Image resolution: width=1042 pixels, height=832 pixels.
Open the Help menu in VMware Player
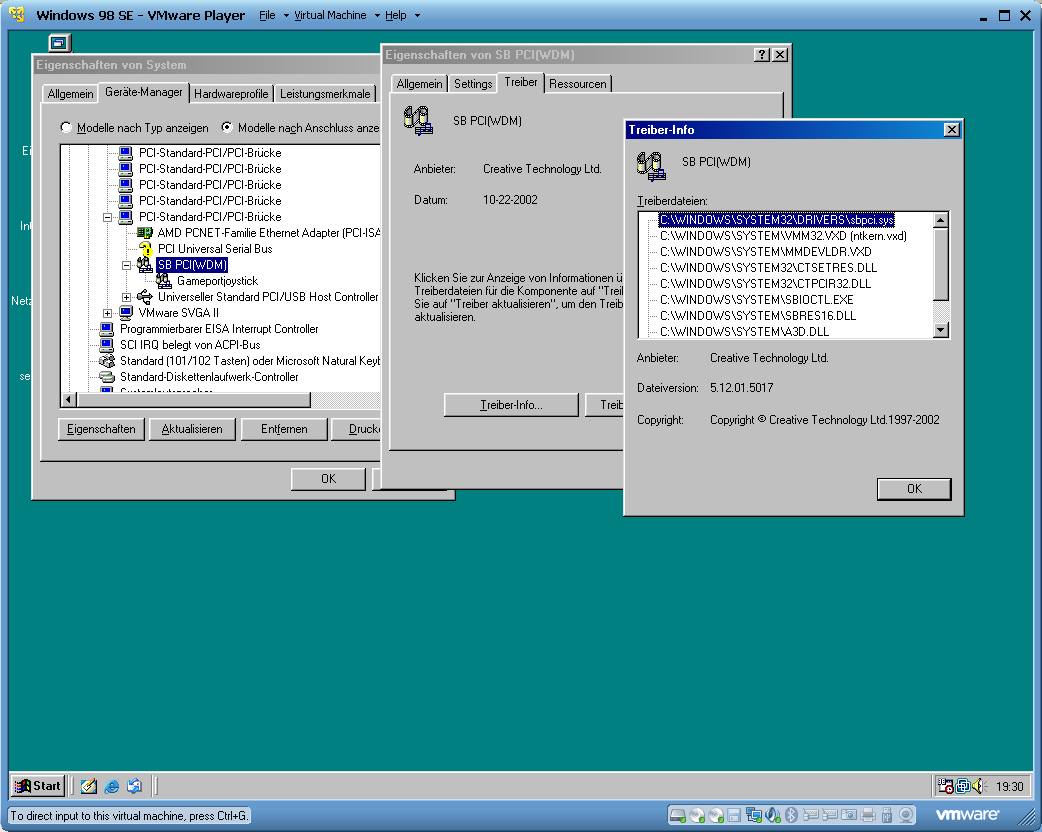tap(395, 15)
